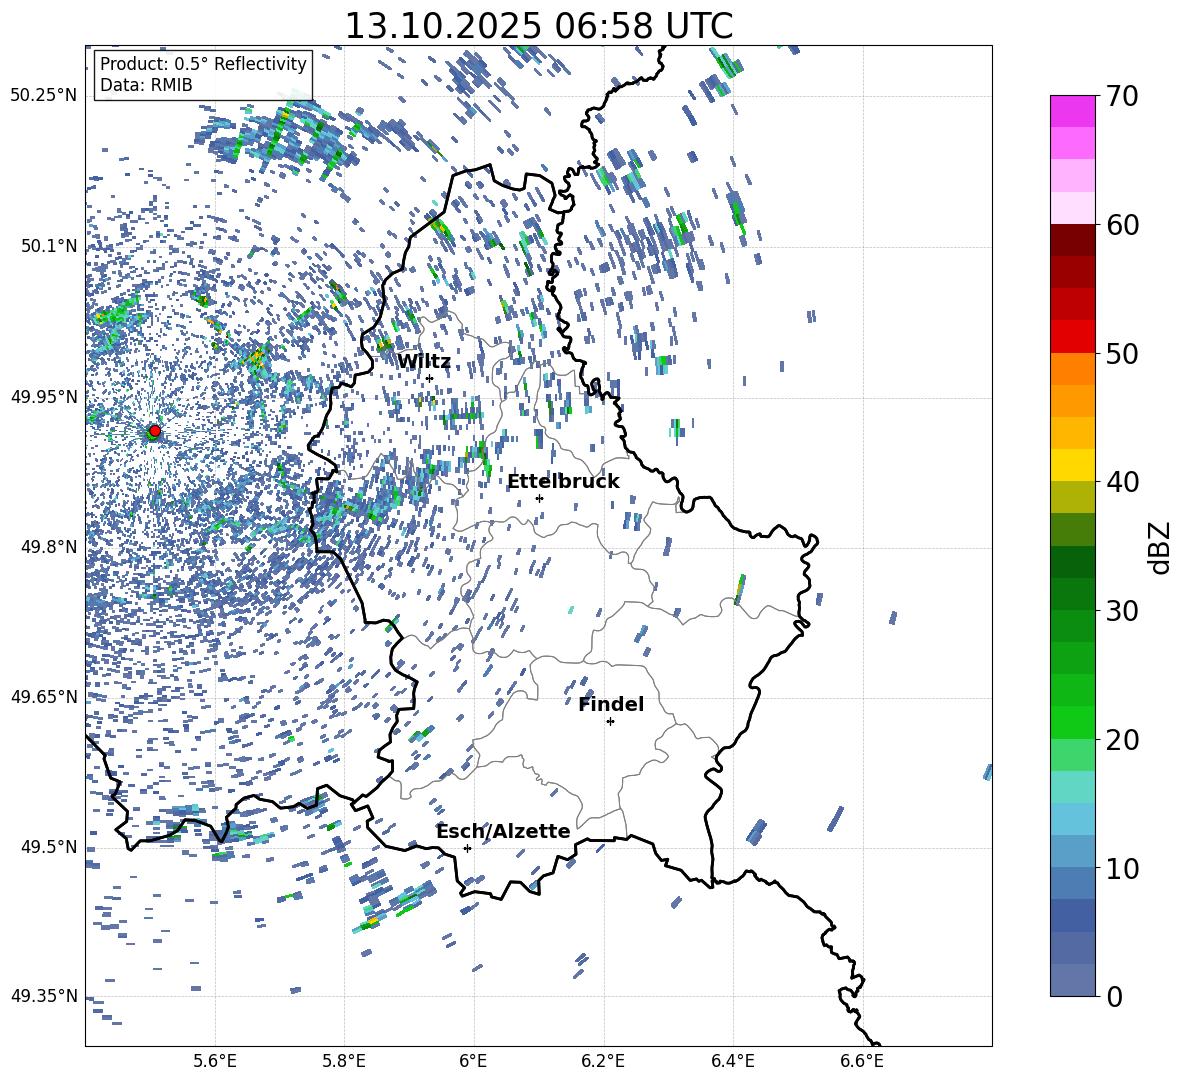Viewport: 1184px width, 1081px height.
Task: Select the Wiltz city label
Action: click(424, 362)
